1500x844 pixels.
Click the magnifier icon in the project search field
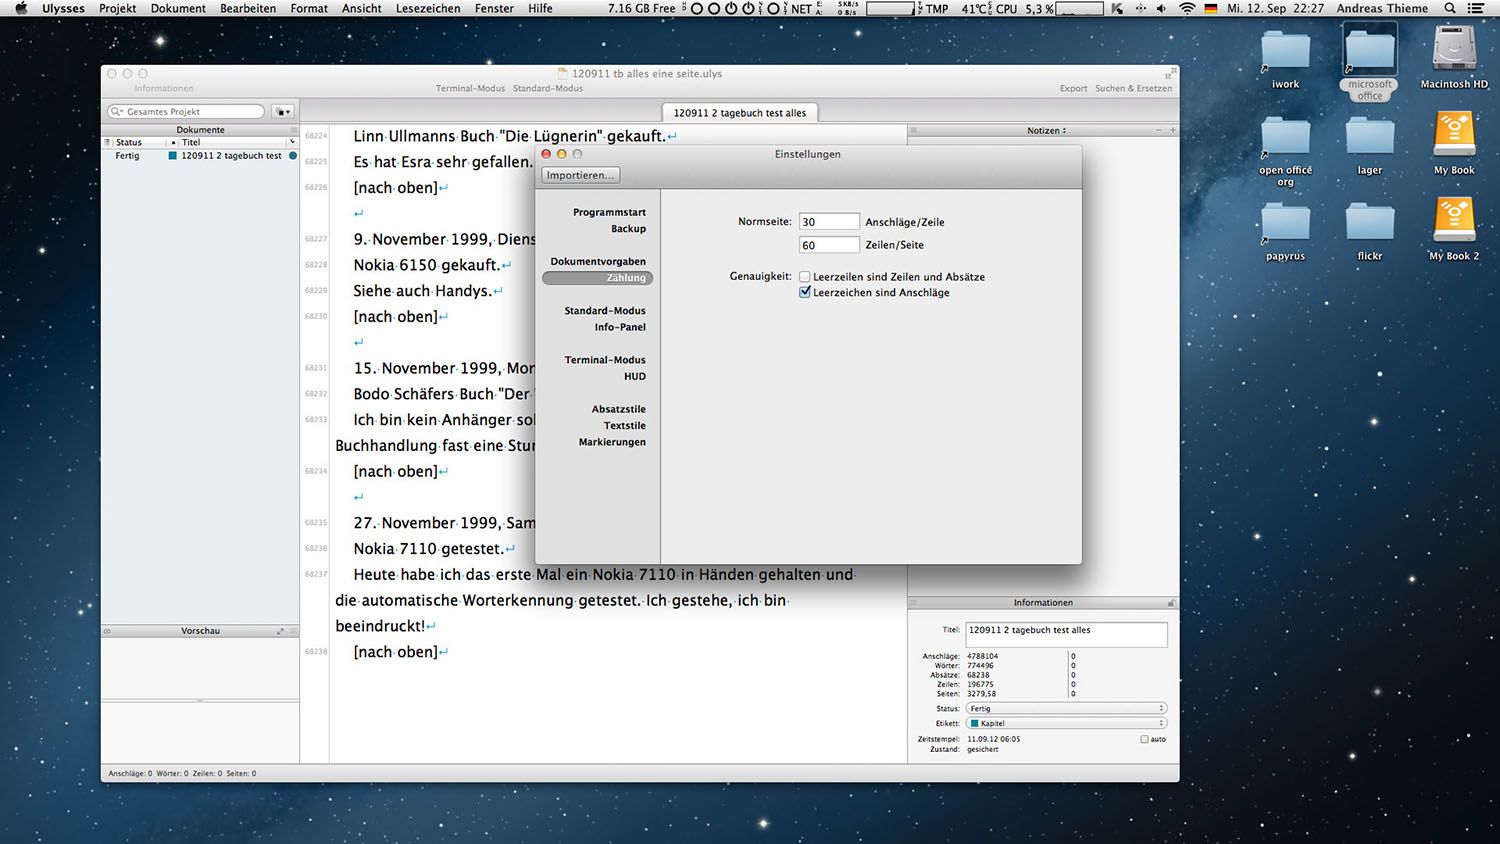(117, 112)
